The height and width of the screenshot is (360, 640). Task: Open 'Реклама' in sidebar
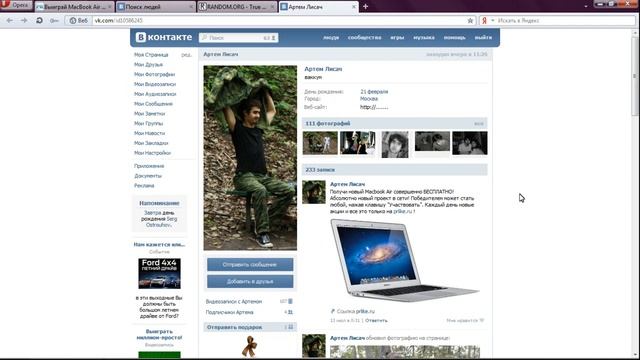(144, 186)
